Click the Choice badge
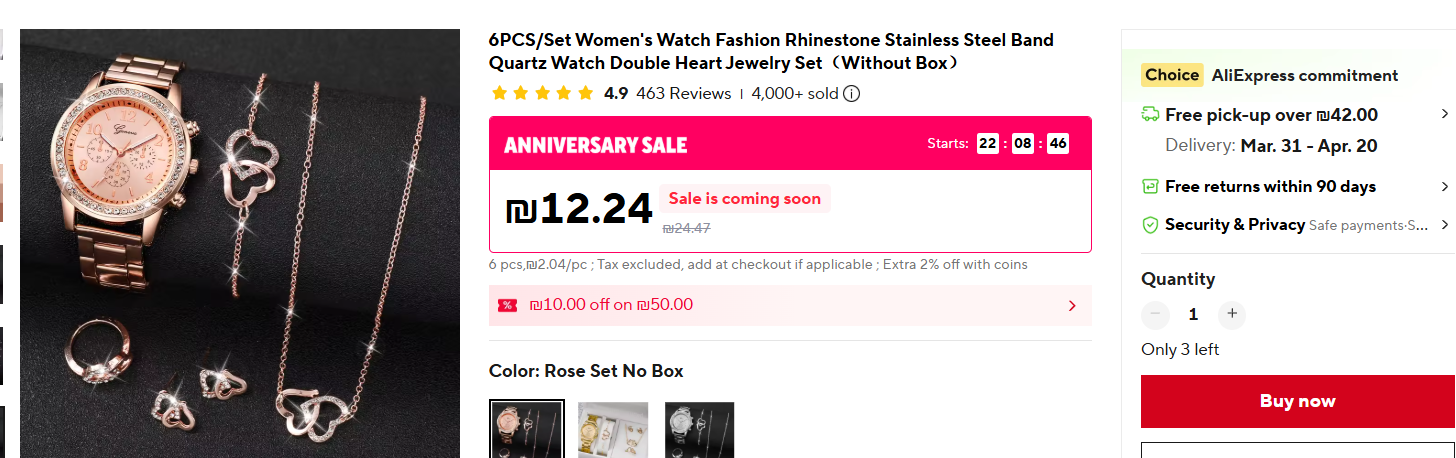 click(1172, 75)
